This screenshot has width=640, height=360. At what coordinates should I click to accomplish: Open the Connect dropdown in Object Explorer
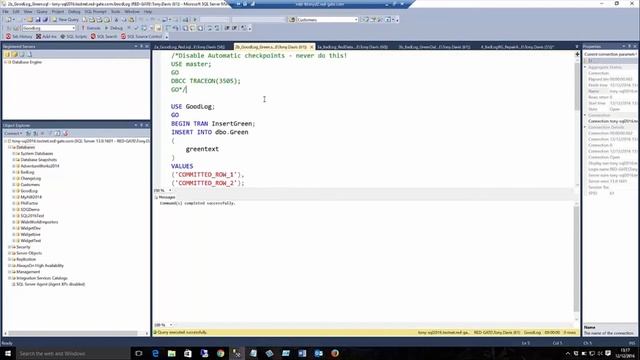click(x=13, y=133)
